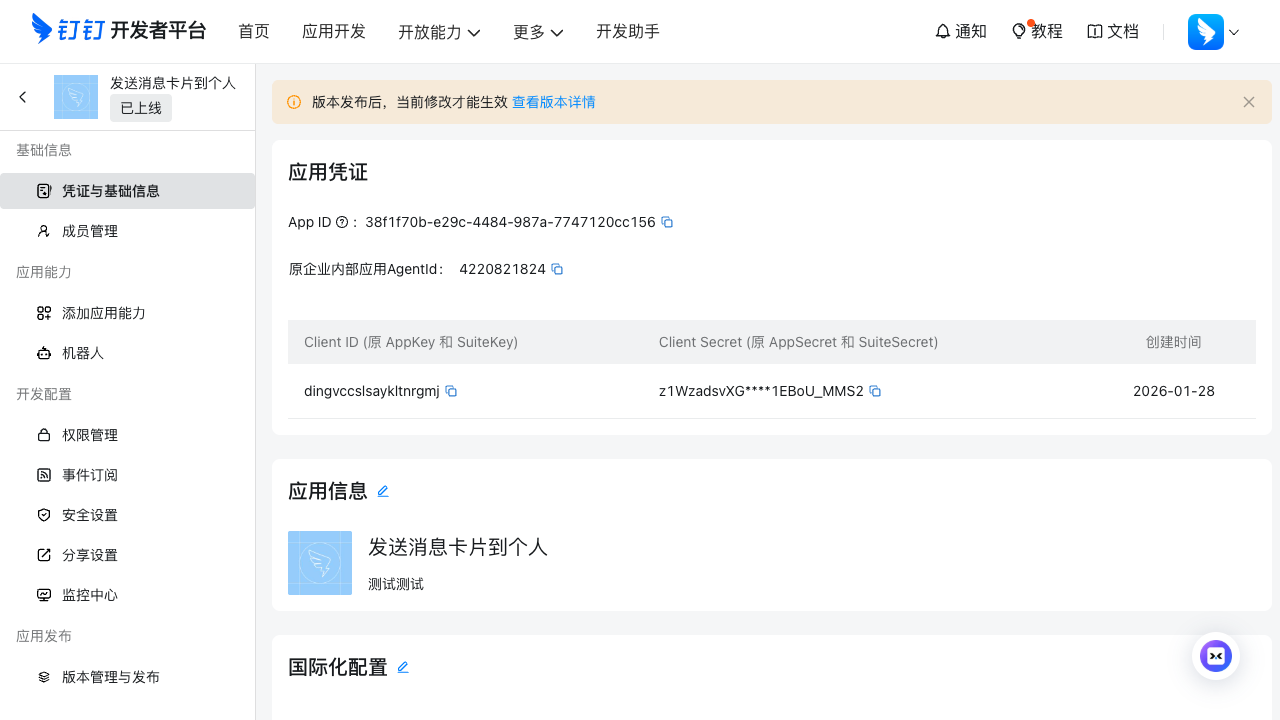Screen dimensions: 1280x720
Task: Click the App ID help question-mark icon
Action: click(x=343, y=222)
